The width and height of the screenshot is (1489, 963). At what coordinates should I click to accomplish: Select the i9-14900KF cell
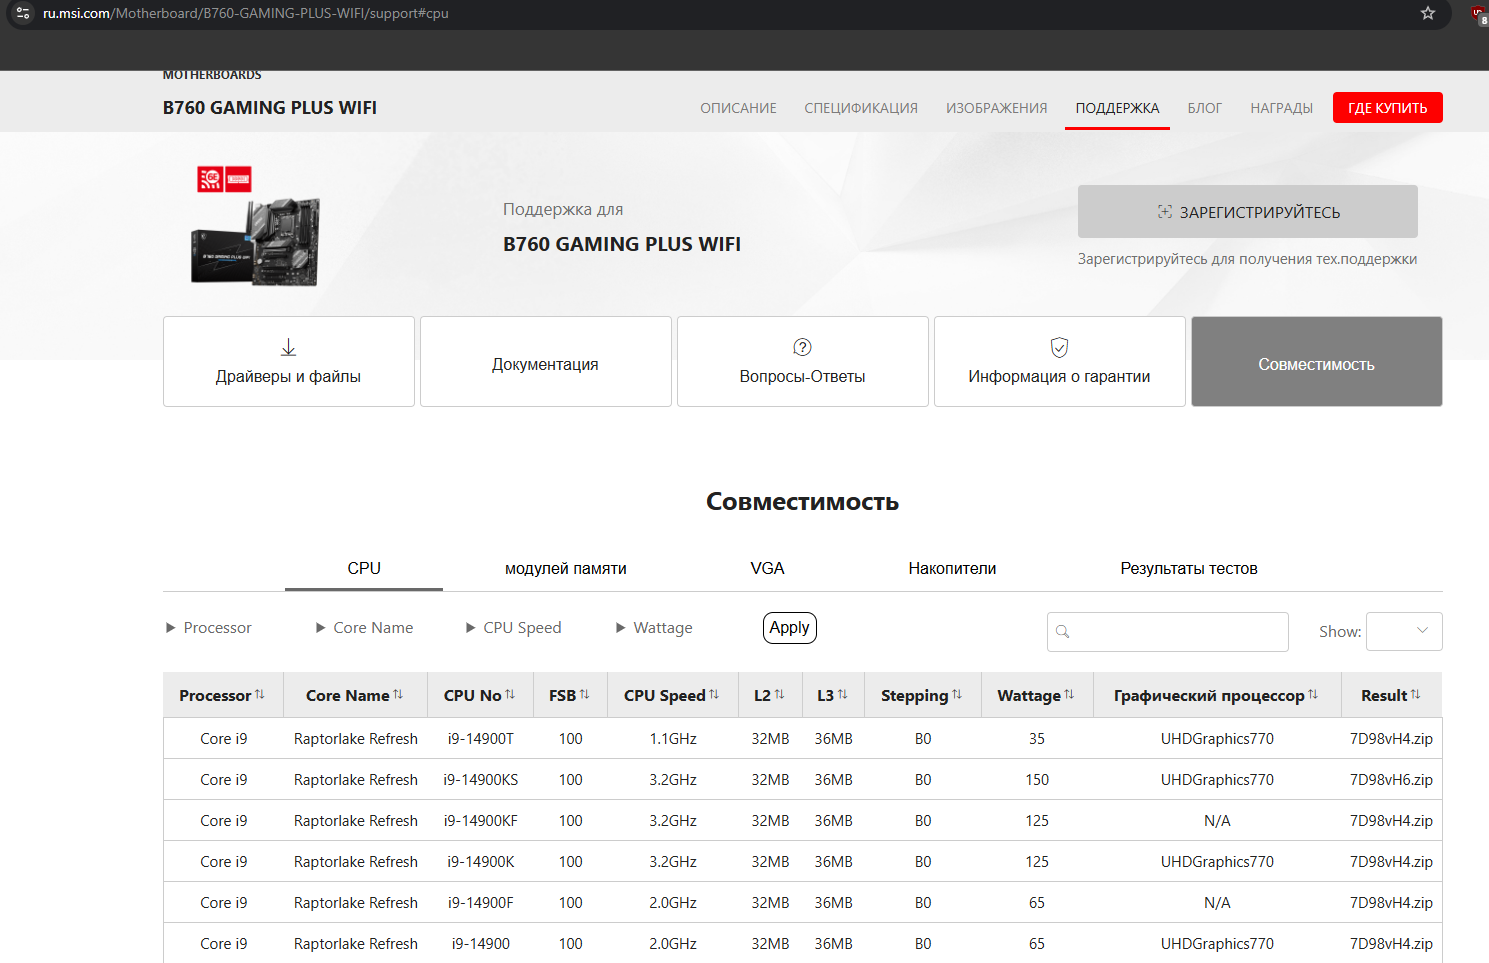(x=481, y=821)
